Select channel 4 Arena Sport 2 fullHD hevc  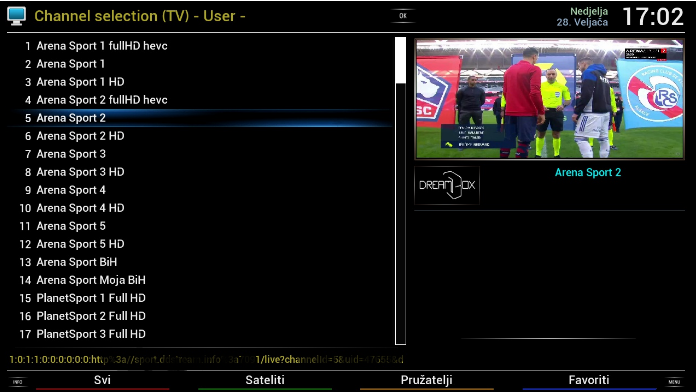click(x=200, y=100)
